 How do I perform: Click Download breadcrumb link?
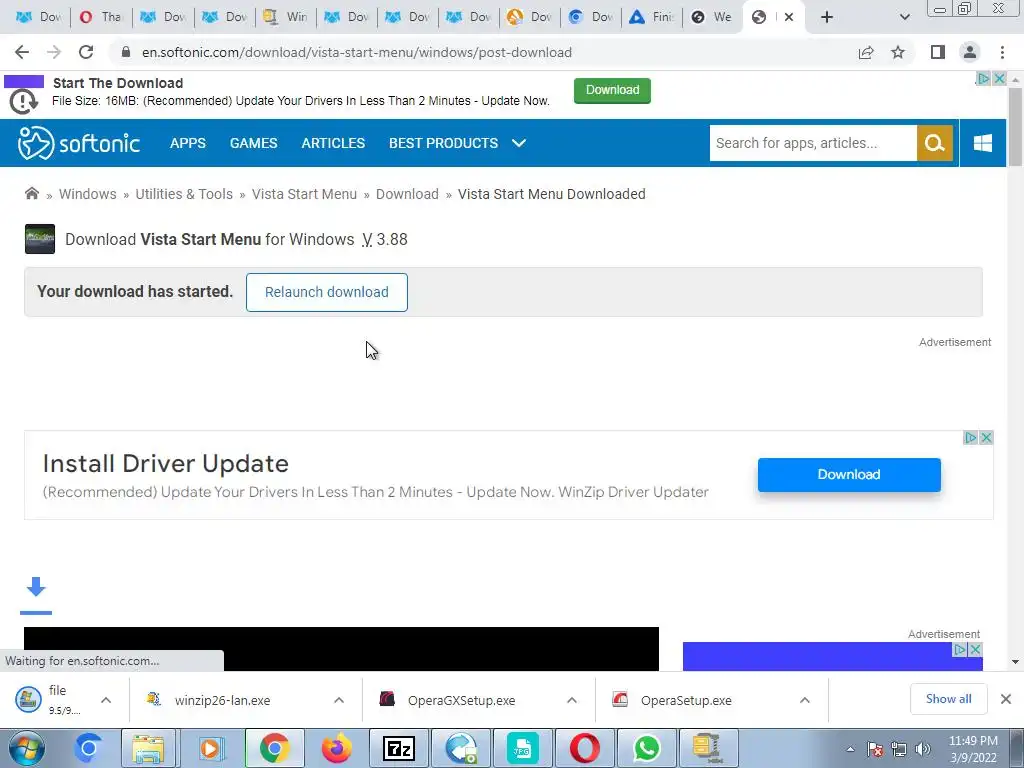point(407,194)
